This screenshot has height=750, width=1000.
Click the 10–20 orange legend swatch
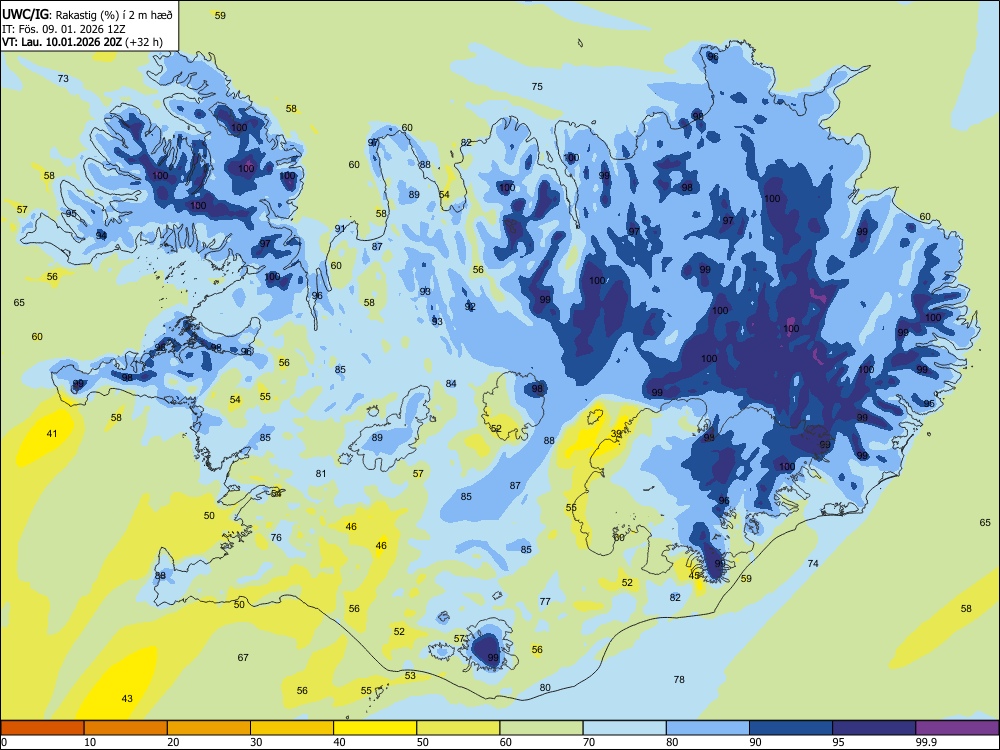point(126,728)
